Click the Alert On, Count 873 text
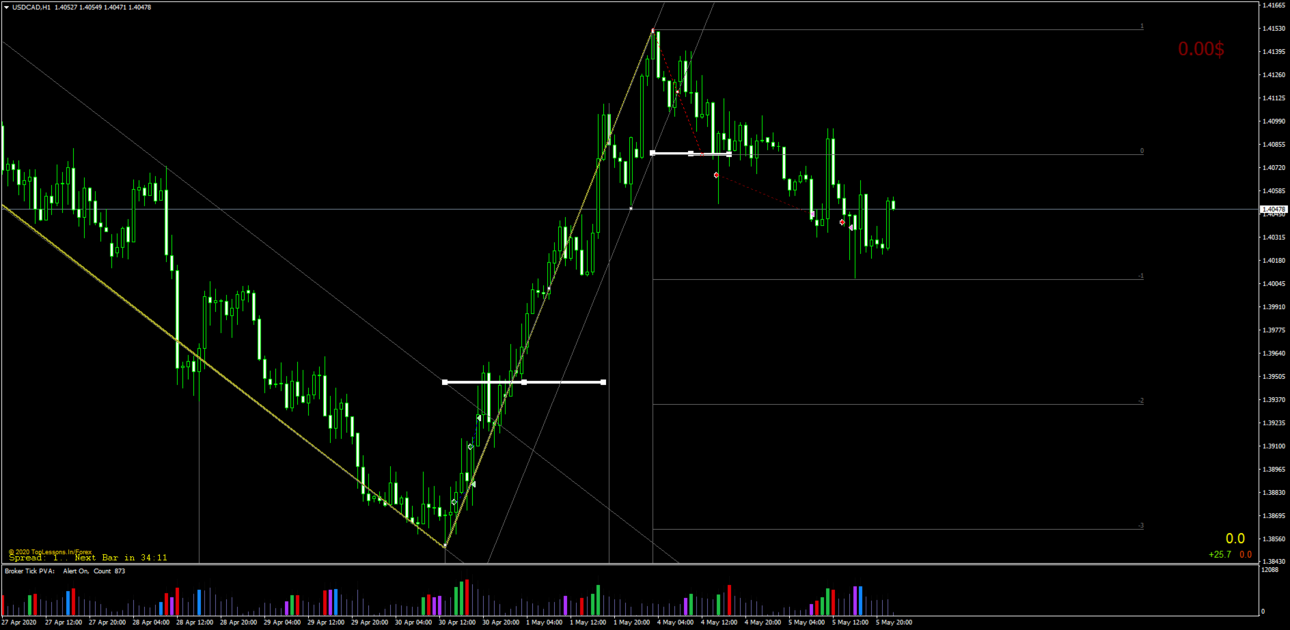 tap(95, 571)
